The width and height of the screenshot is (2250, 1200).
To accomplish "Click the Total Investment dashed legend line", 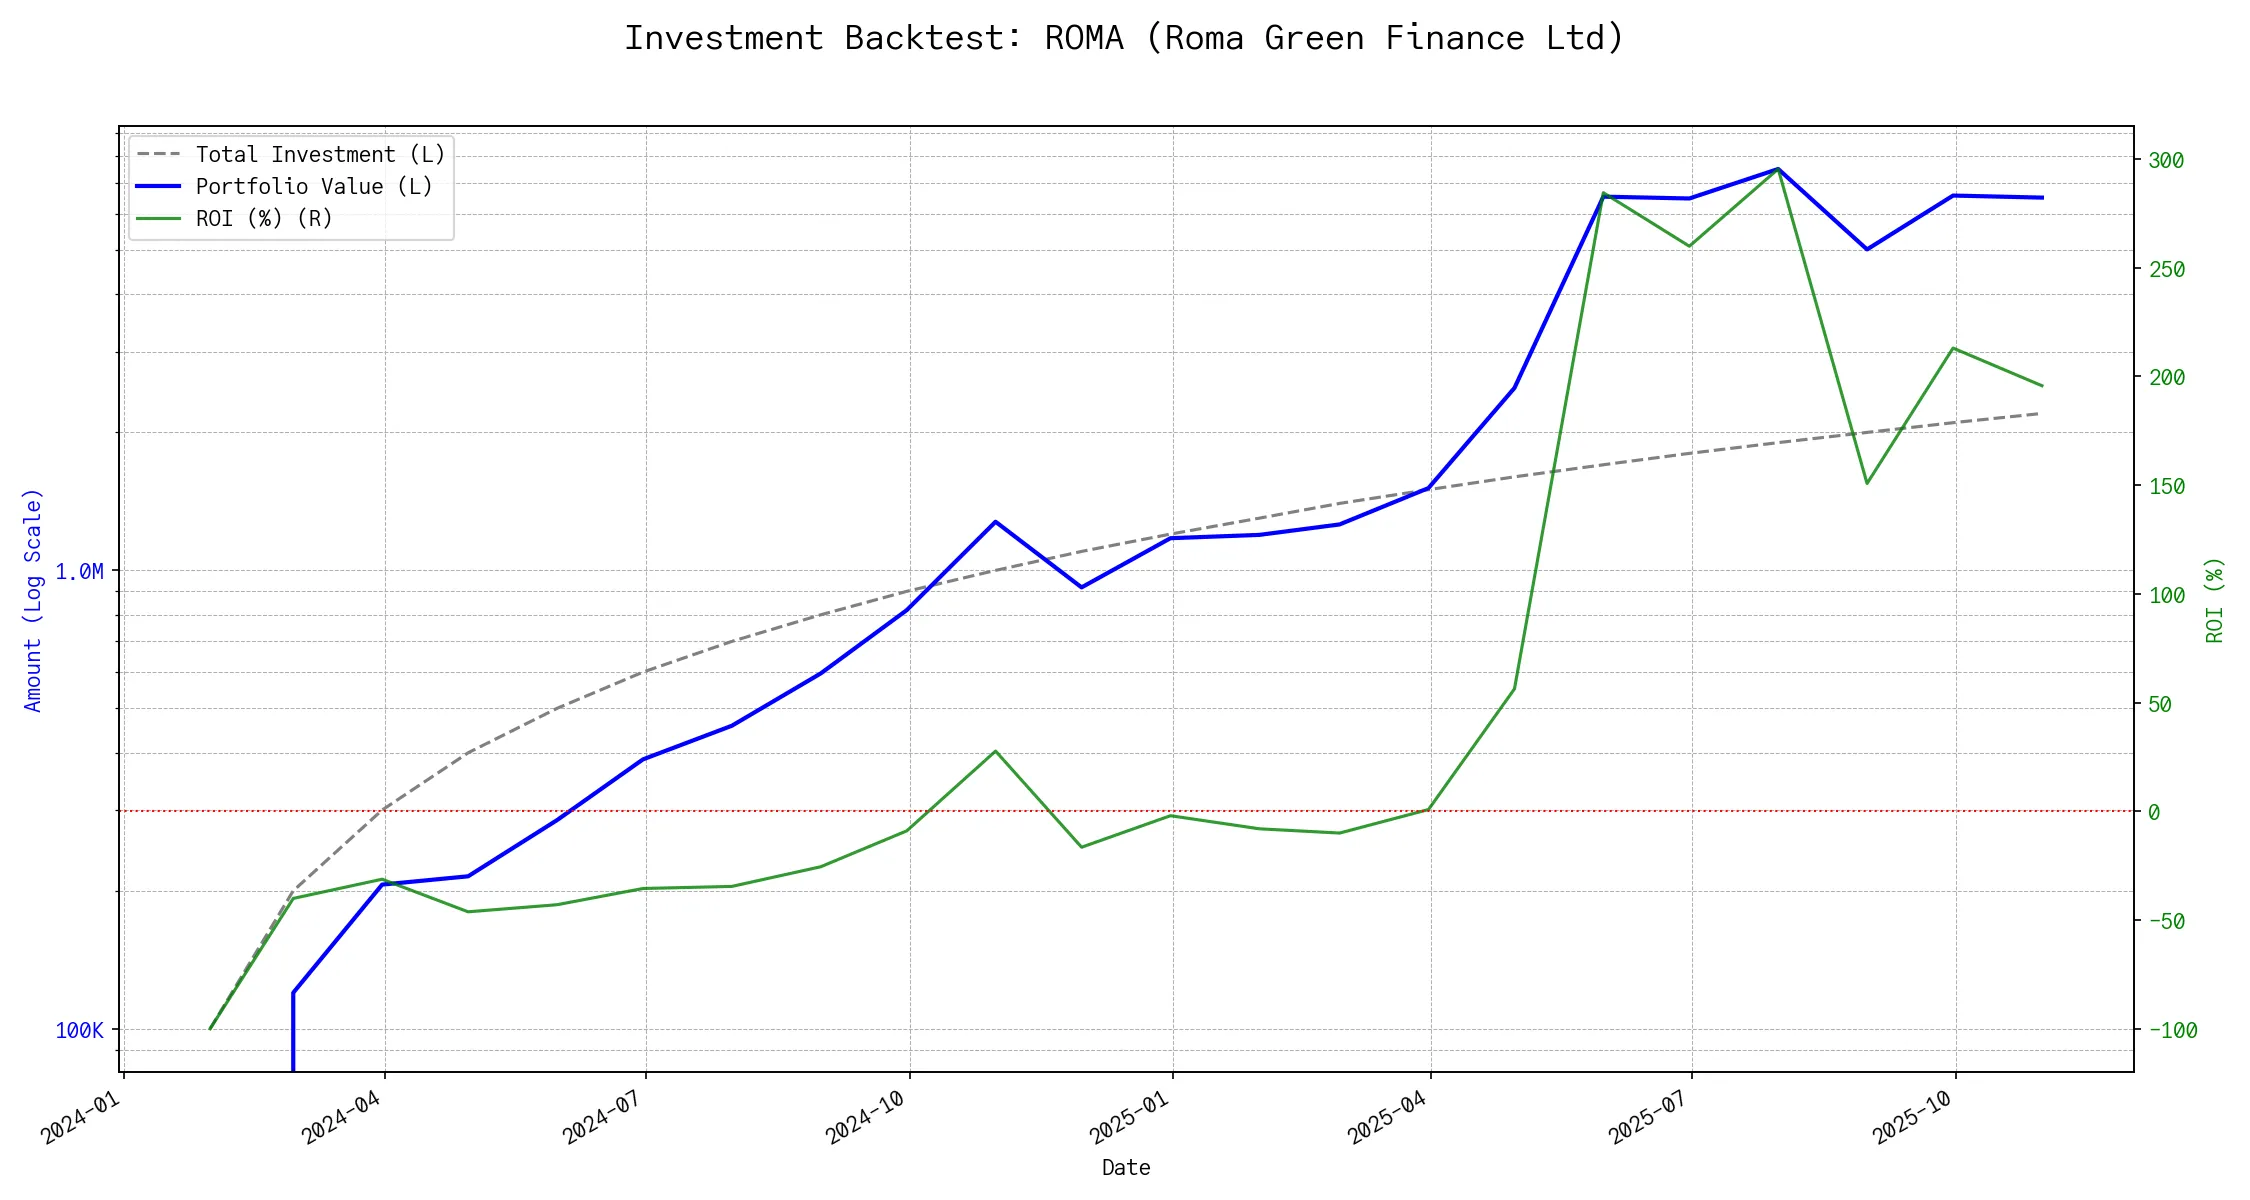I will (x=159, y=155).
